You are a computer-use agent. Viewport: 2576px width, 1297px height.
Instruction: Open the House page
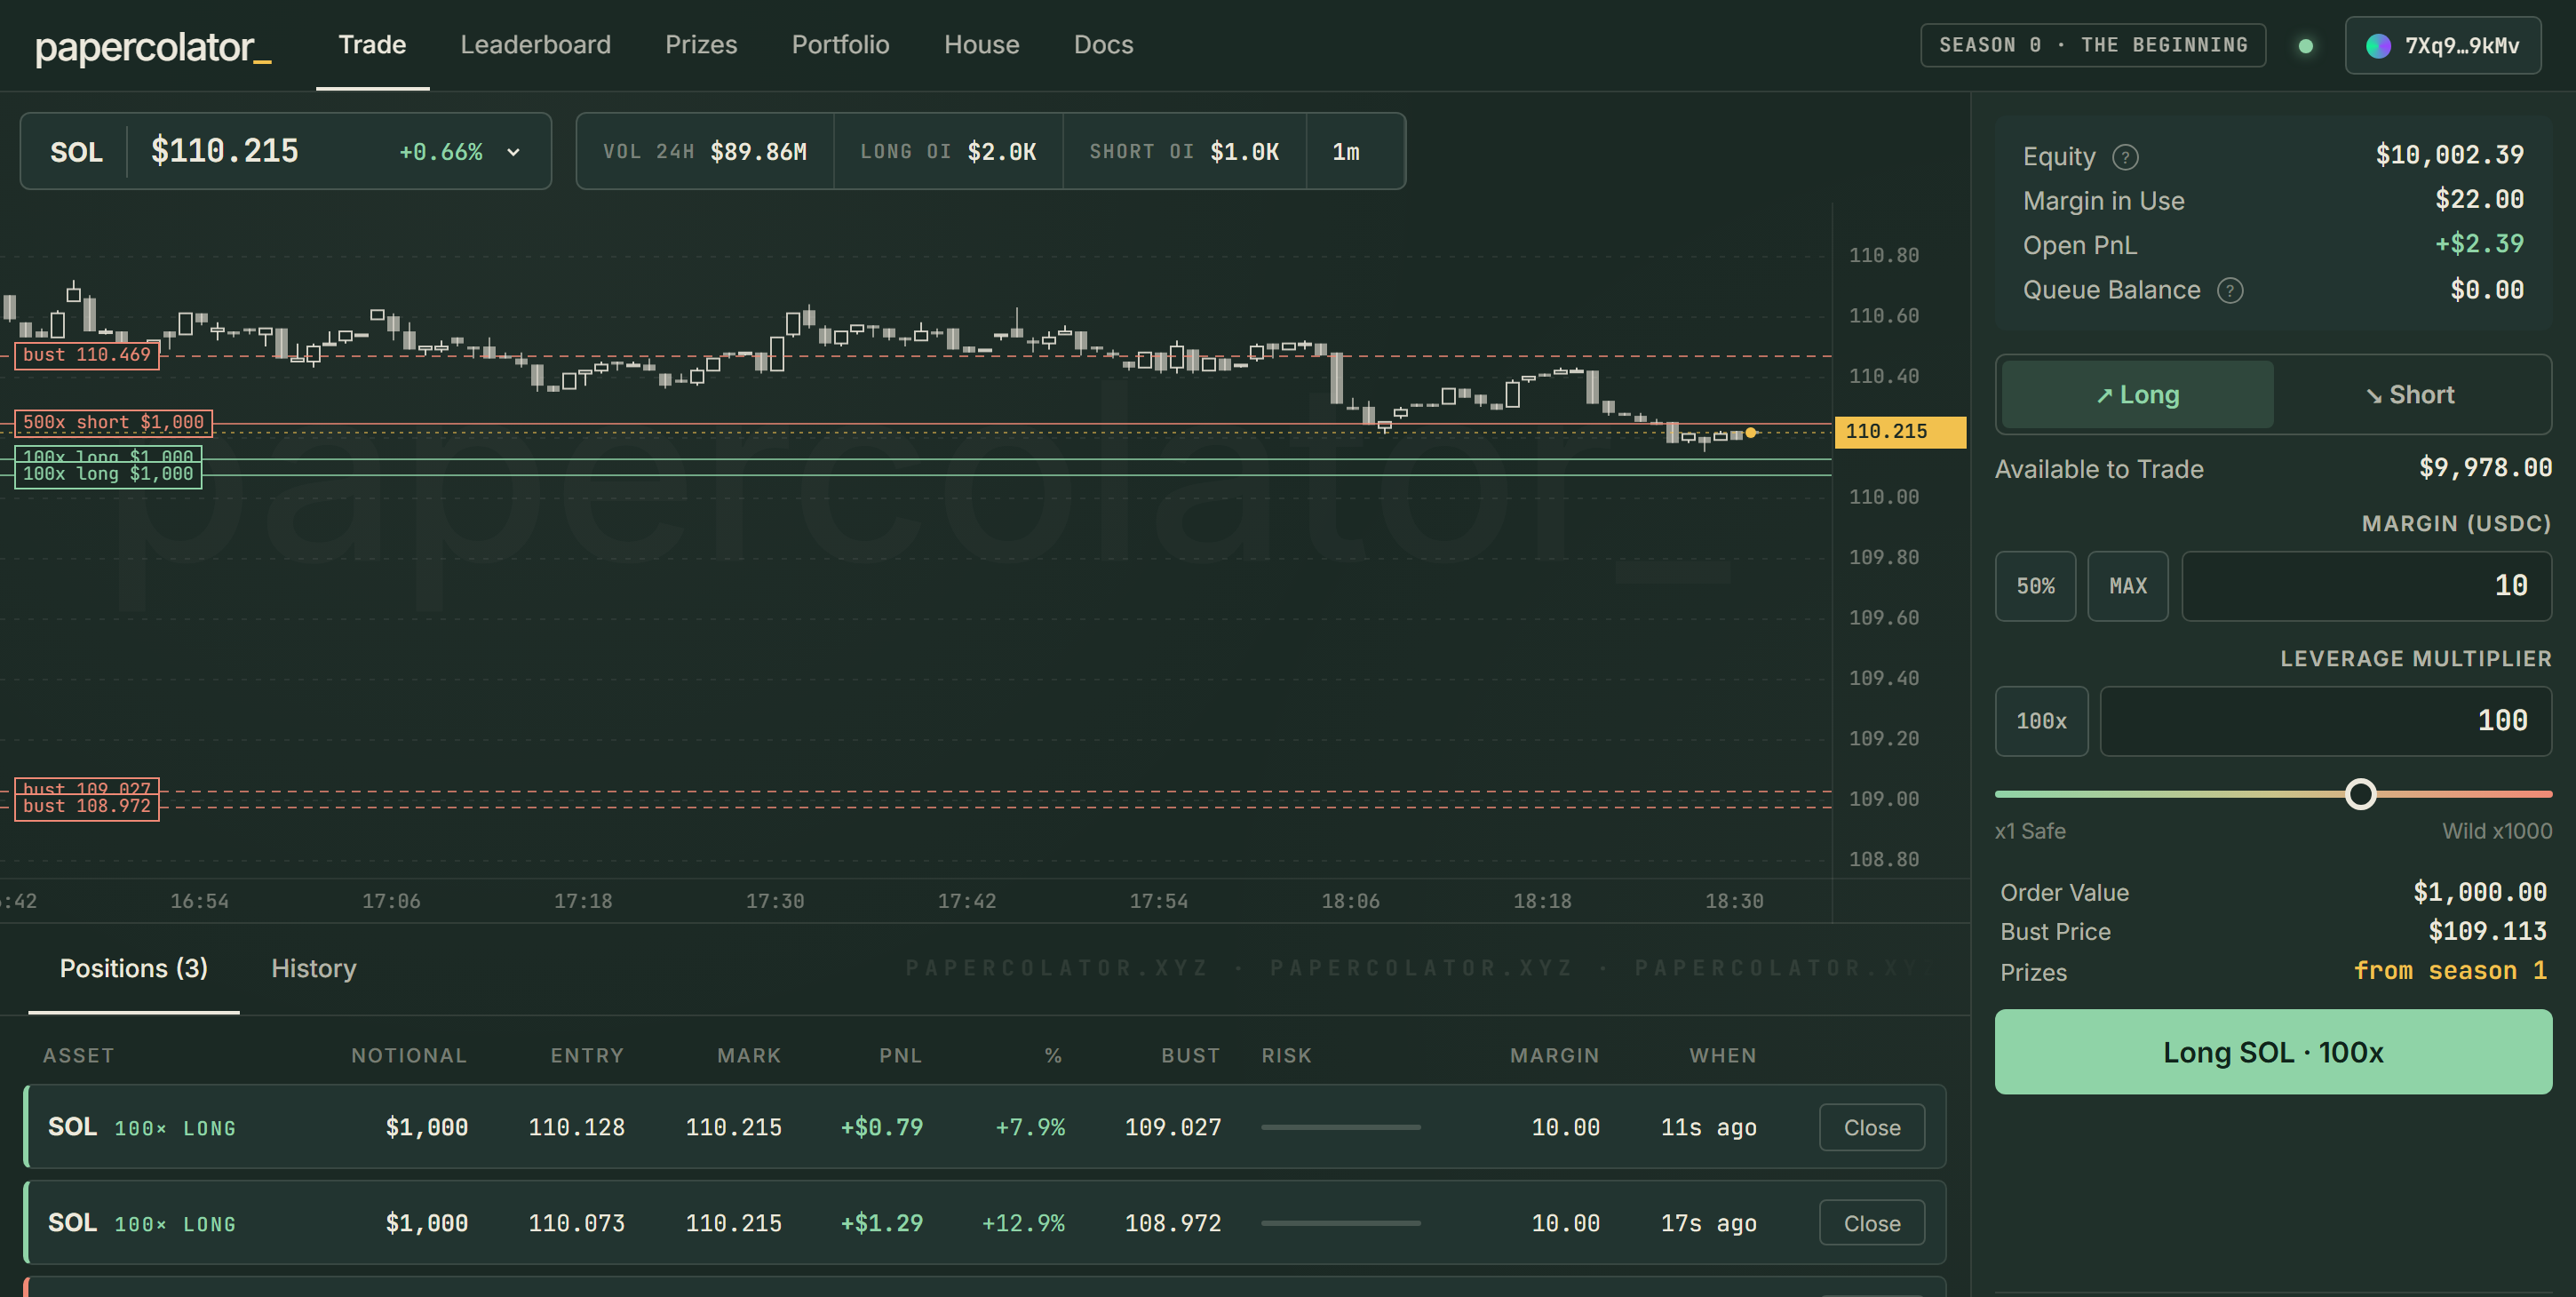981,45
